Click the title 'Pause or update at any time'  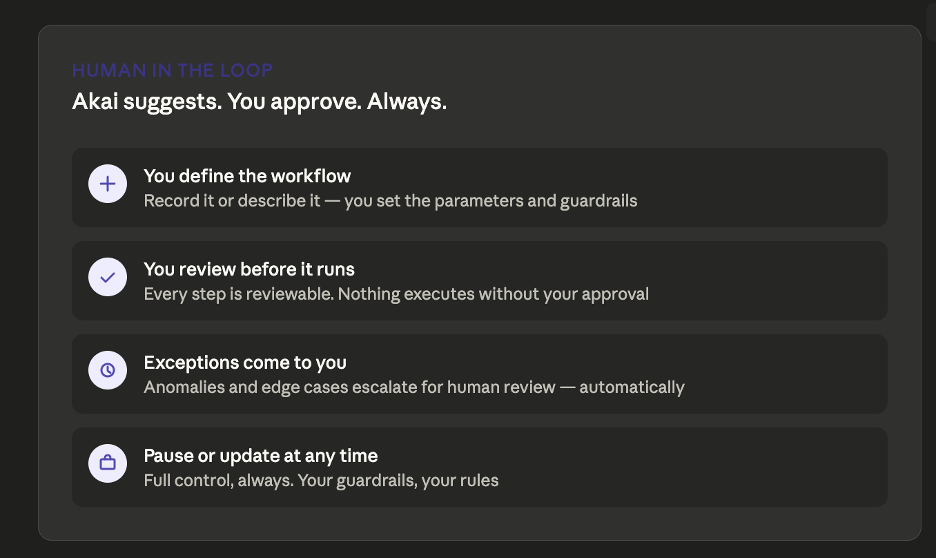pos(260,456)
